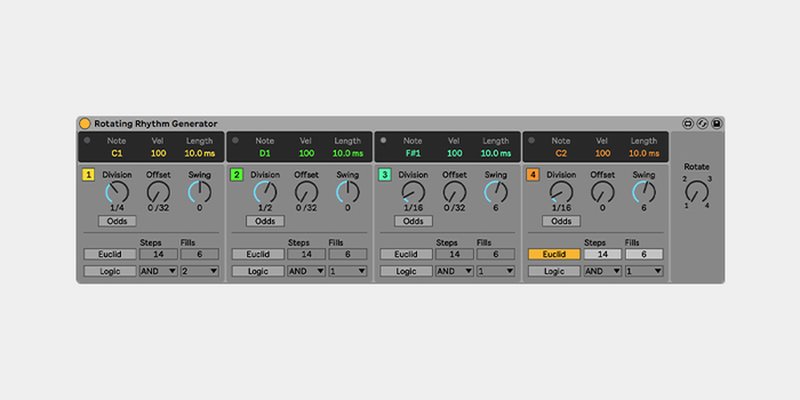Click the C1 note value in channel 1
800x400 pixels.
tap(117, 153)
